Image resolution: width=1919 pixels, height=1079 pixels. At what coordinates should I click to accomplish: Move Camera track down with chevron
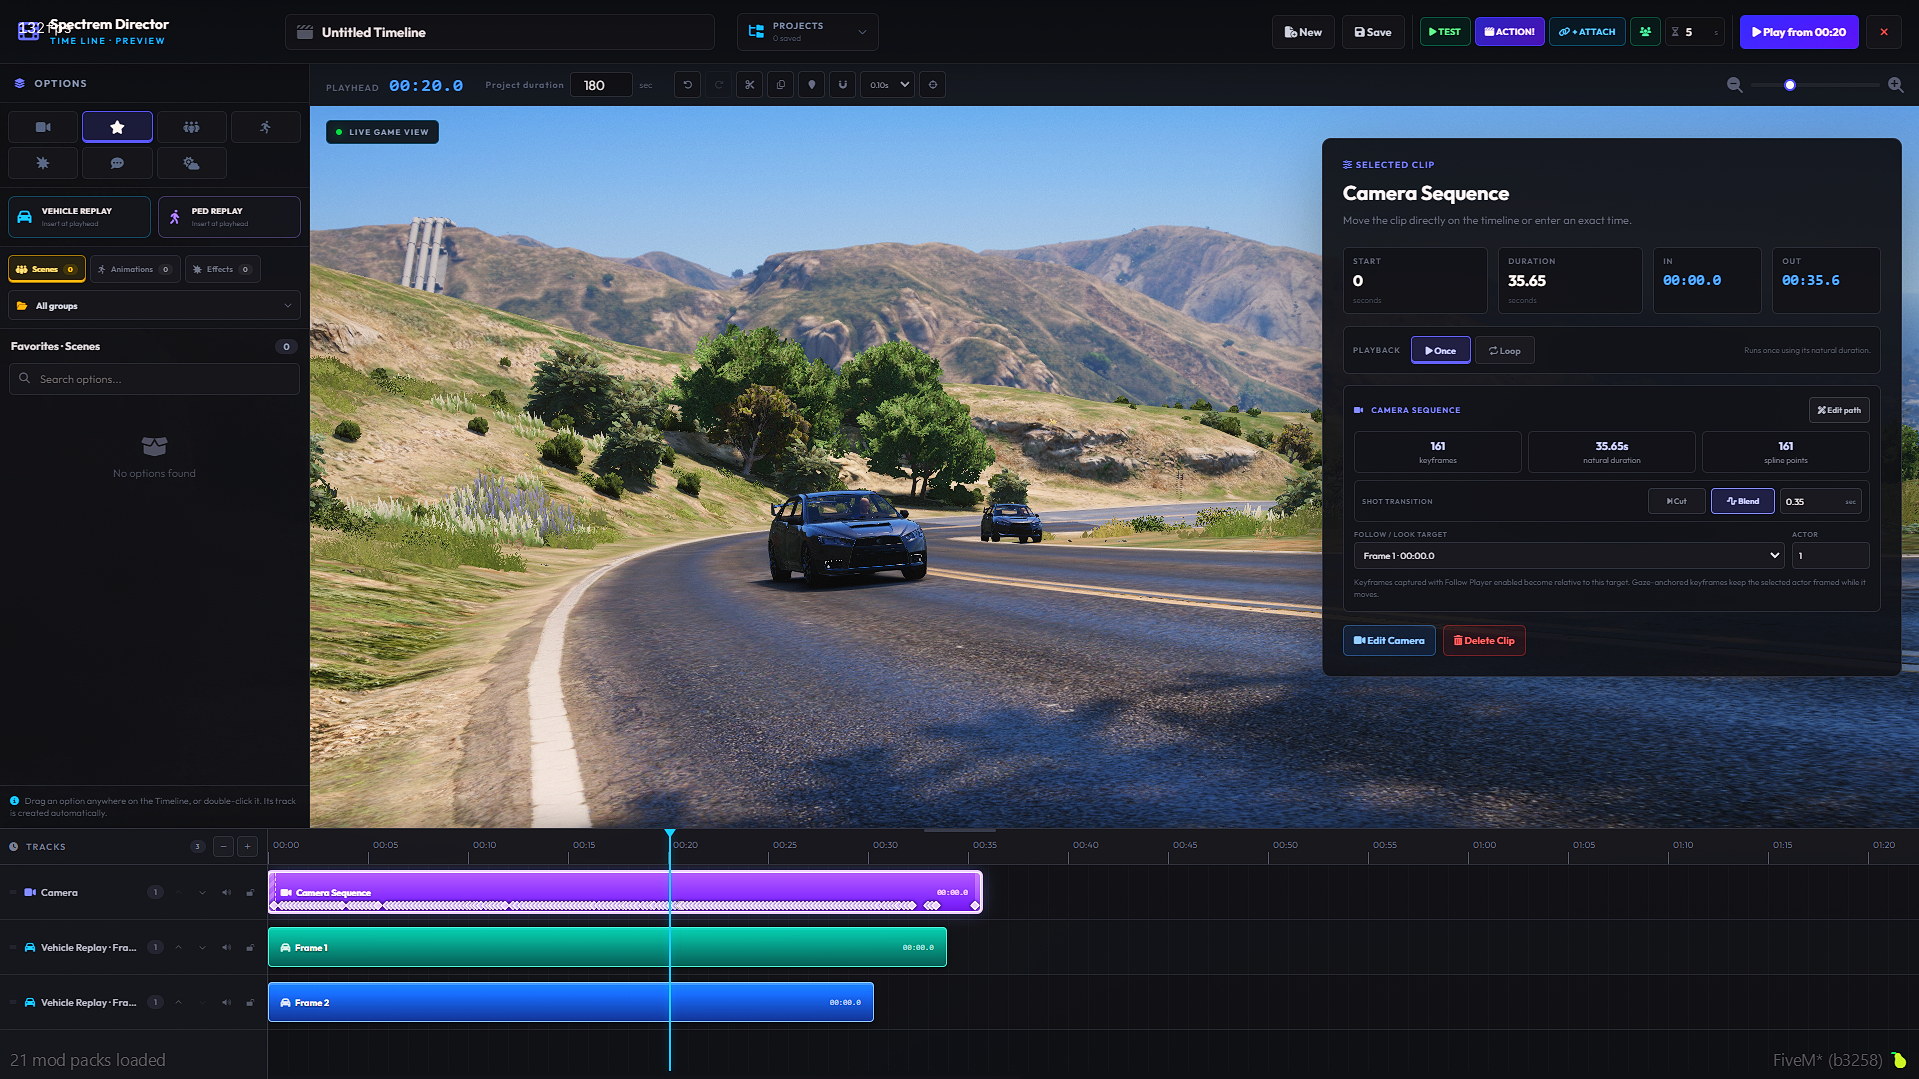pos(202,893)
